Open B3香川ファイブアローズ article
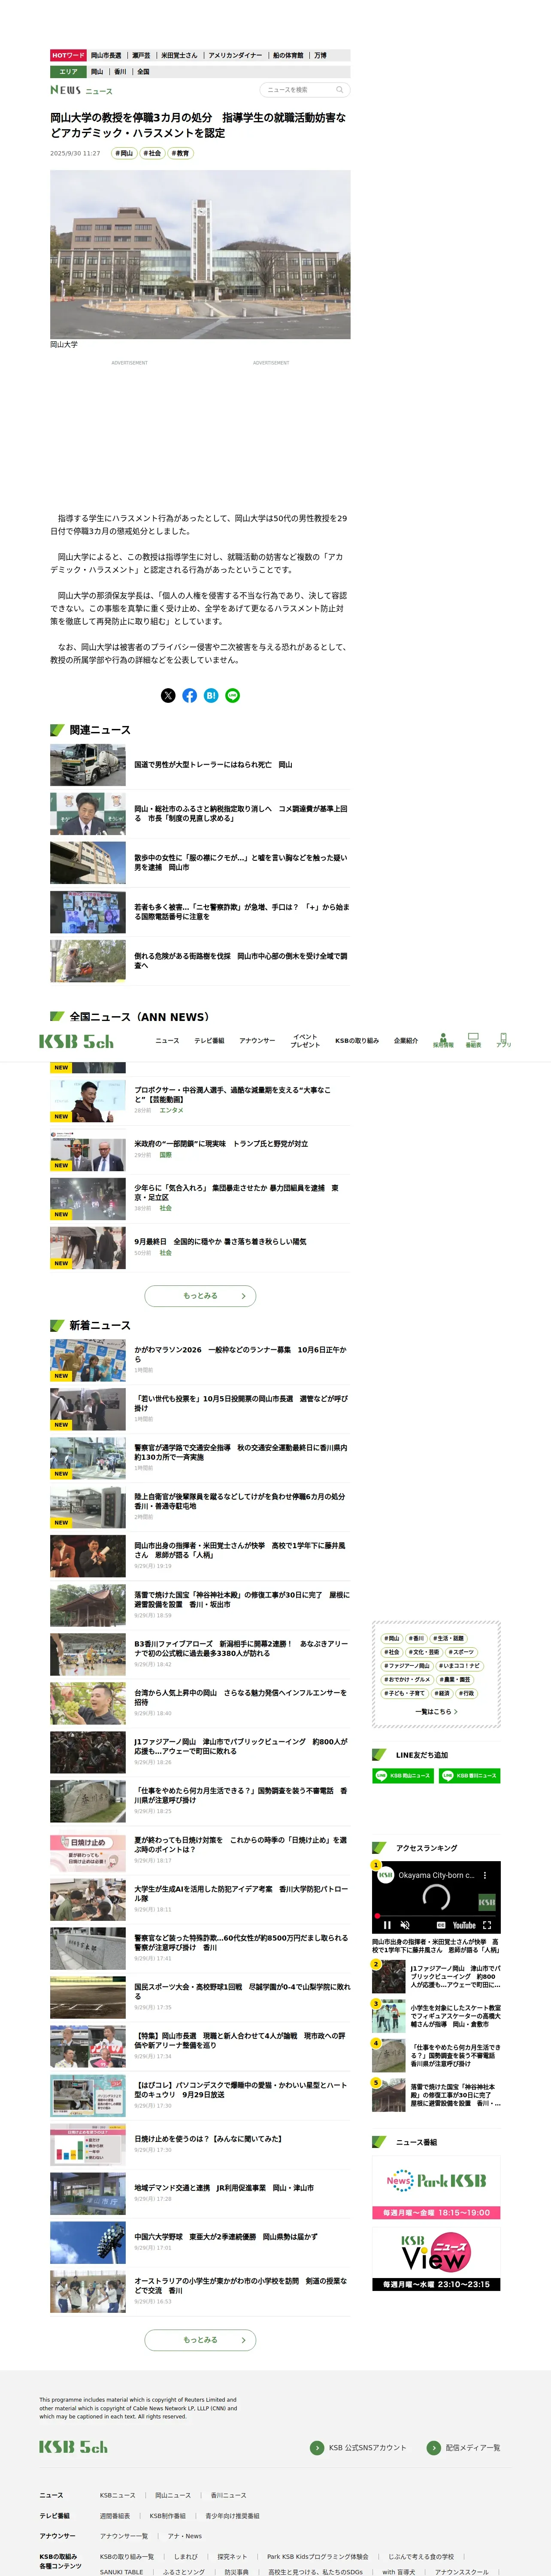 241,1648
